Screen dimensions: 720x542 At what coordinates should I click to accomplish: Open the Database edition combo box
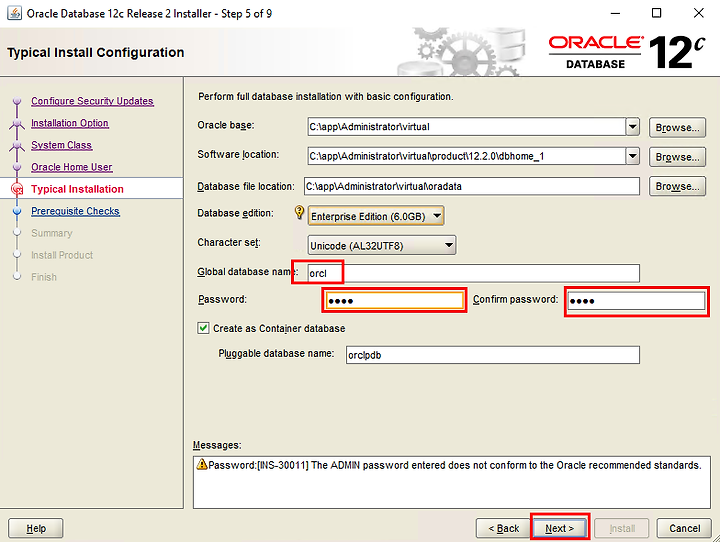point(376,215)
